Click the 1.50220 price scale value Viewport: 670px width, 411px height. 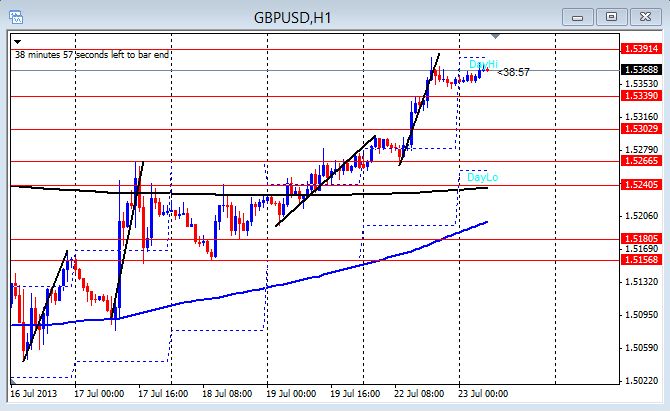(x=641, y=381)
